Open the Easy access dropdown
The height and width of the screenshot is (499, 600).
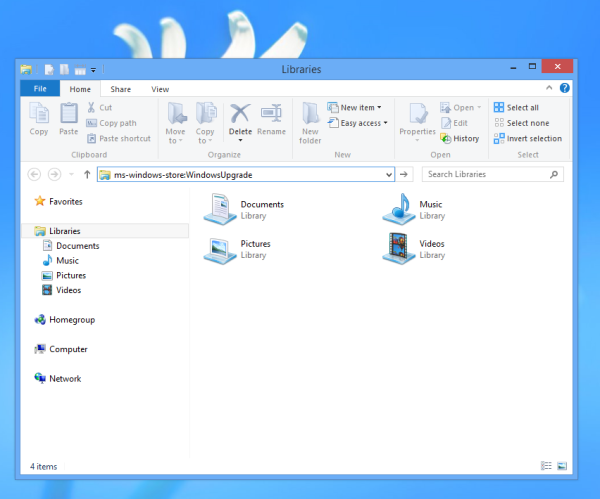[x=358, y=123]
